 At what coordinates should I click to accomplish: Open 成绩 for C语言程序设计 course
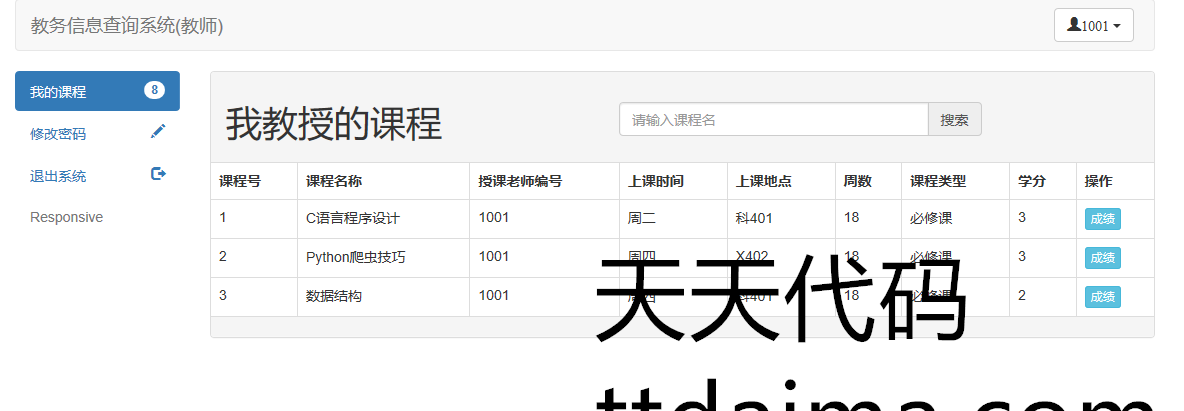pos(1102,219)
